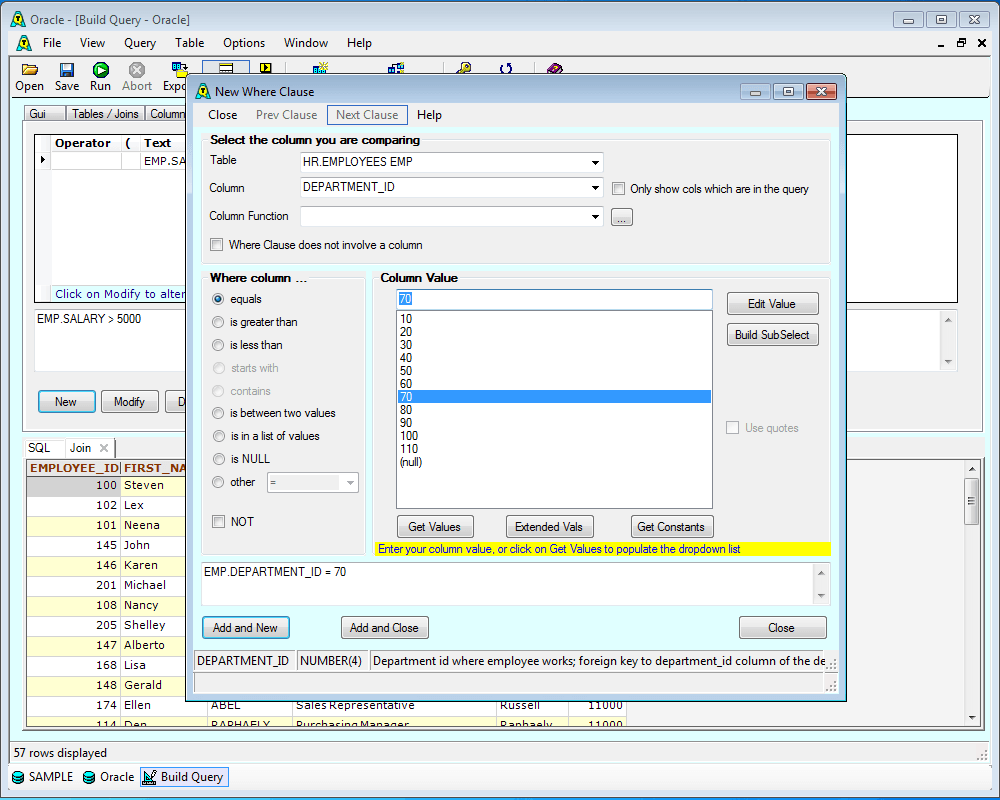Switch to SAMPLE database in window bar
This screenshot has width=1000, height=800.
coord(43,776)
